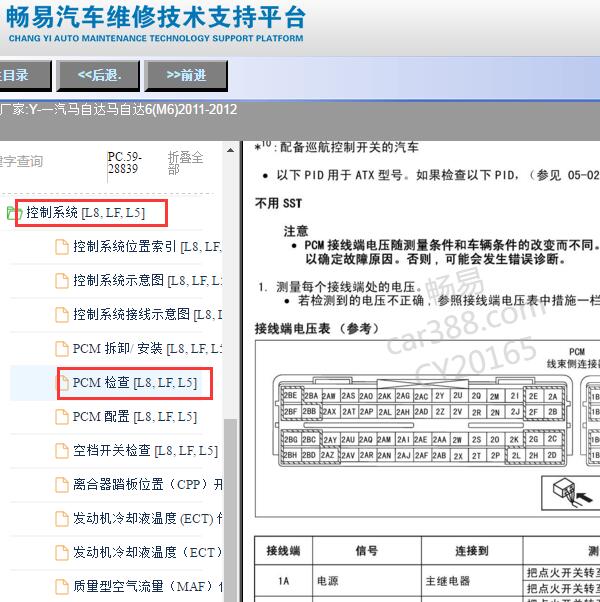Viewport: 600px width, 602px height.
Task: Click the 畅易汽车维修技术支持平台 logo title
Action: point(155,17)
